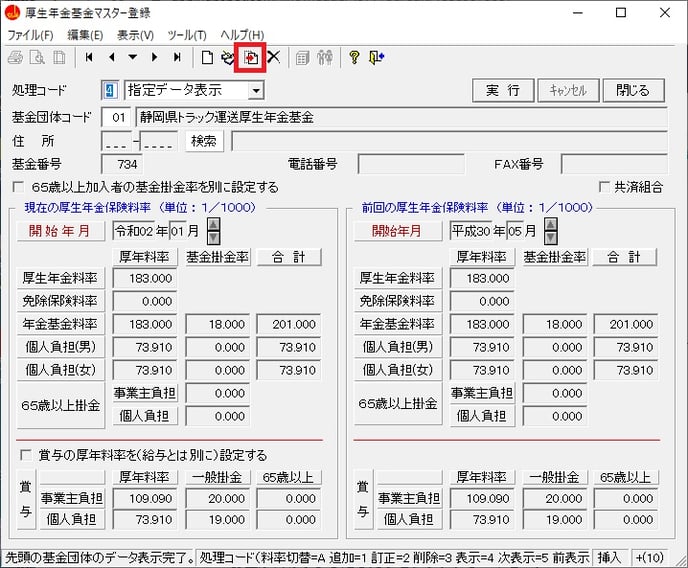Click the 挿入 status bar indicator

(609, 557)
